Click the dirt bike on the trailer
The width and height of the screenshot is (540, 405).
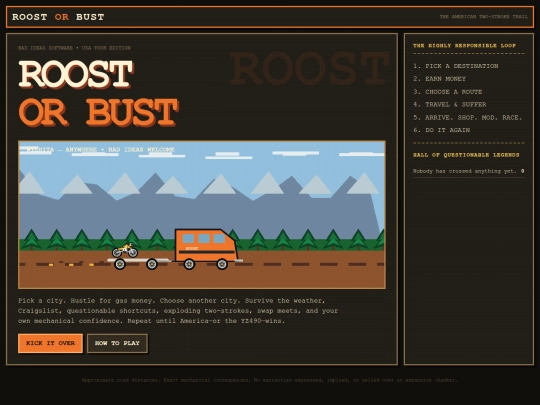tap(125, 250)
